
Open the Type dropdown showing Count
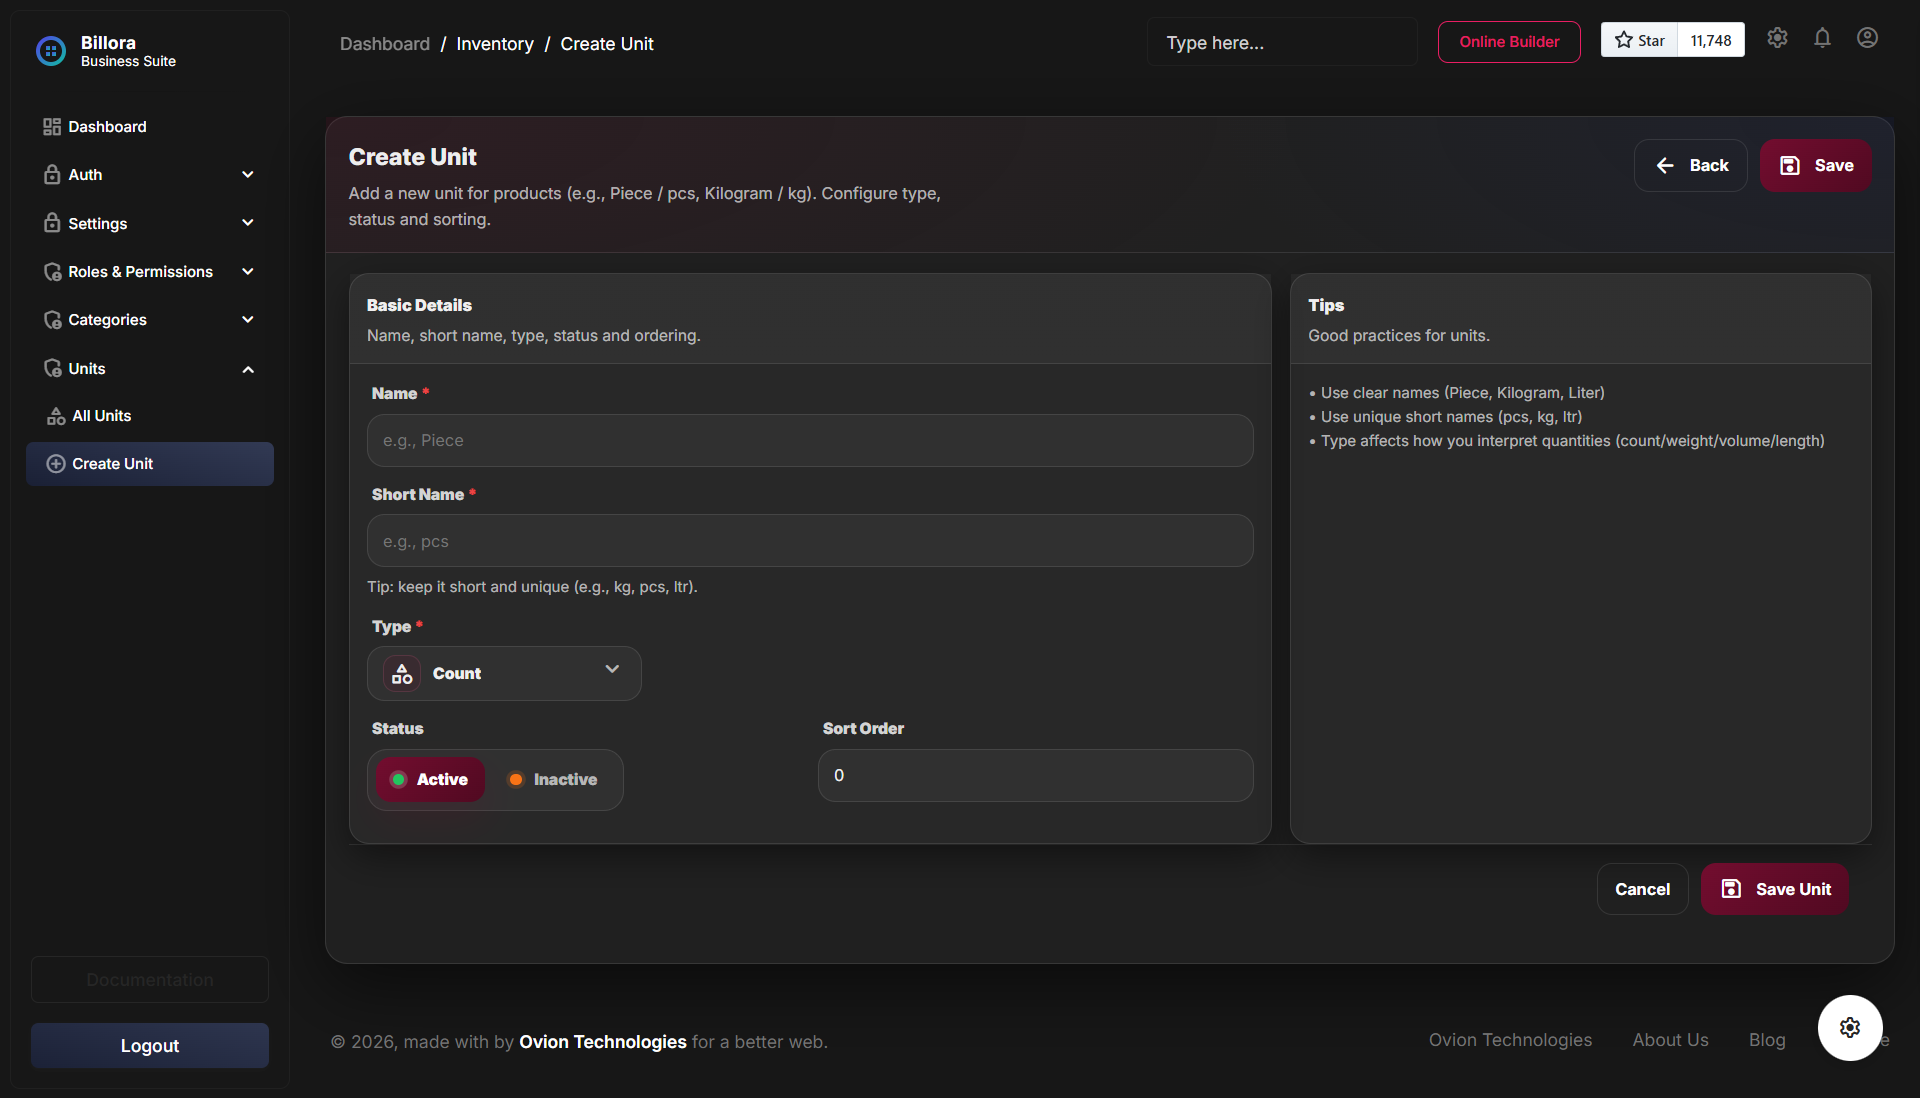504,673
